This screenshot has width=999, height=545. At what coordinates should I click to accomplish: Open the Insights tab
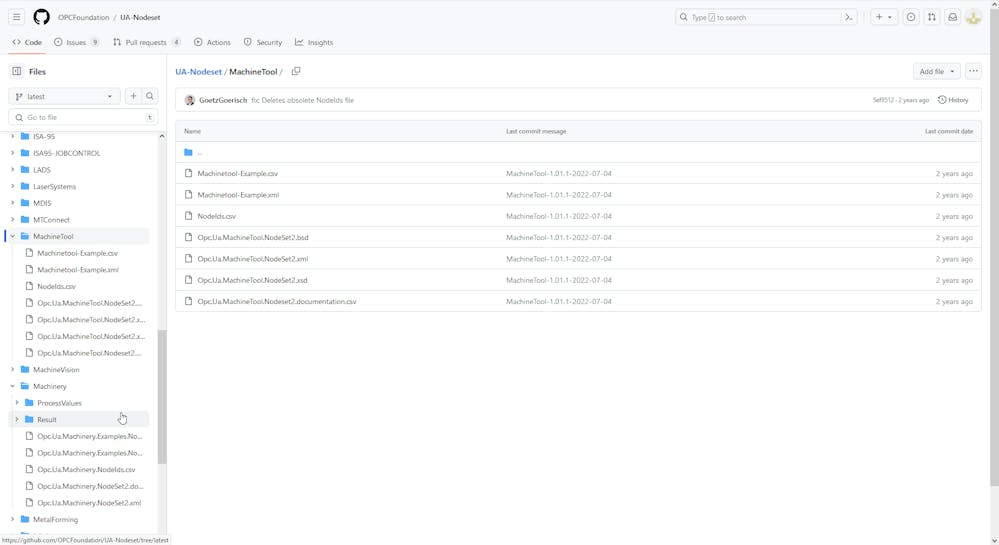[x=314, y=42]
